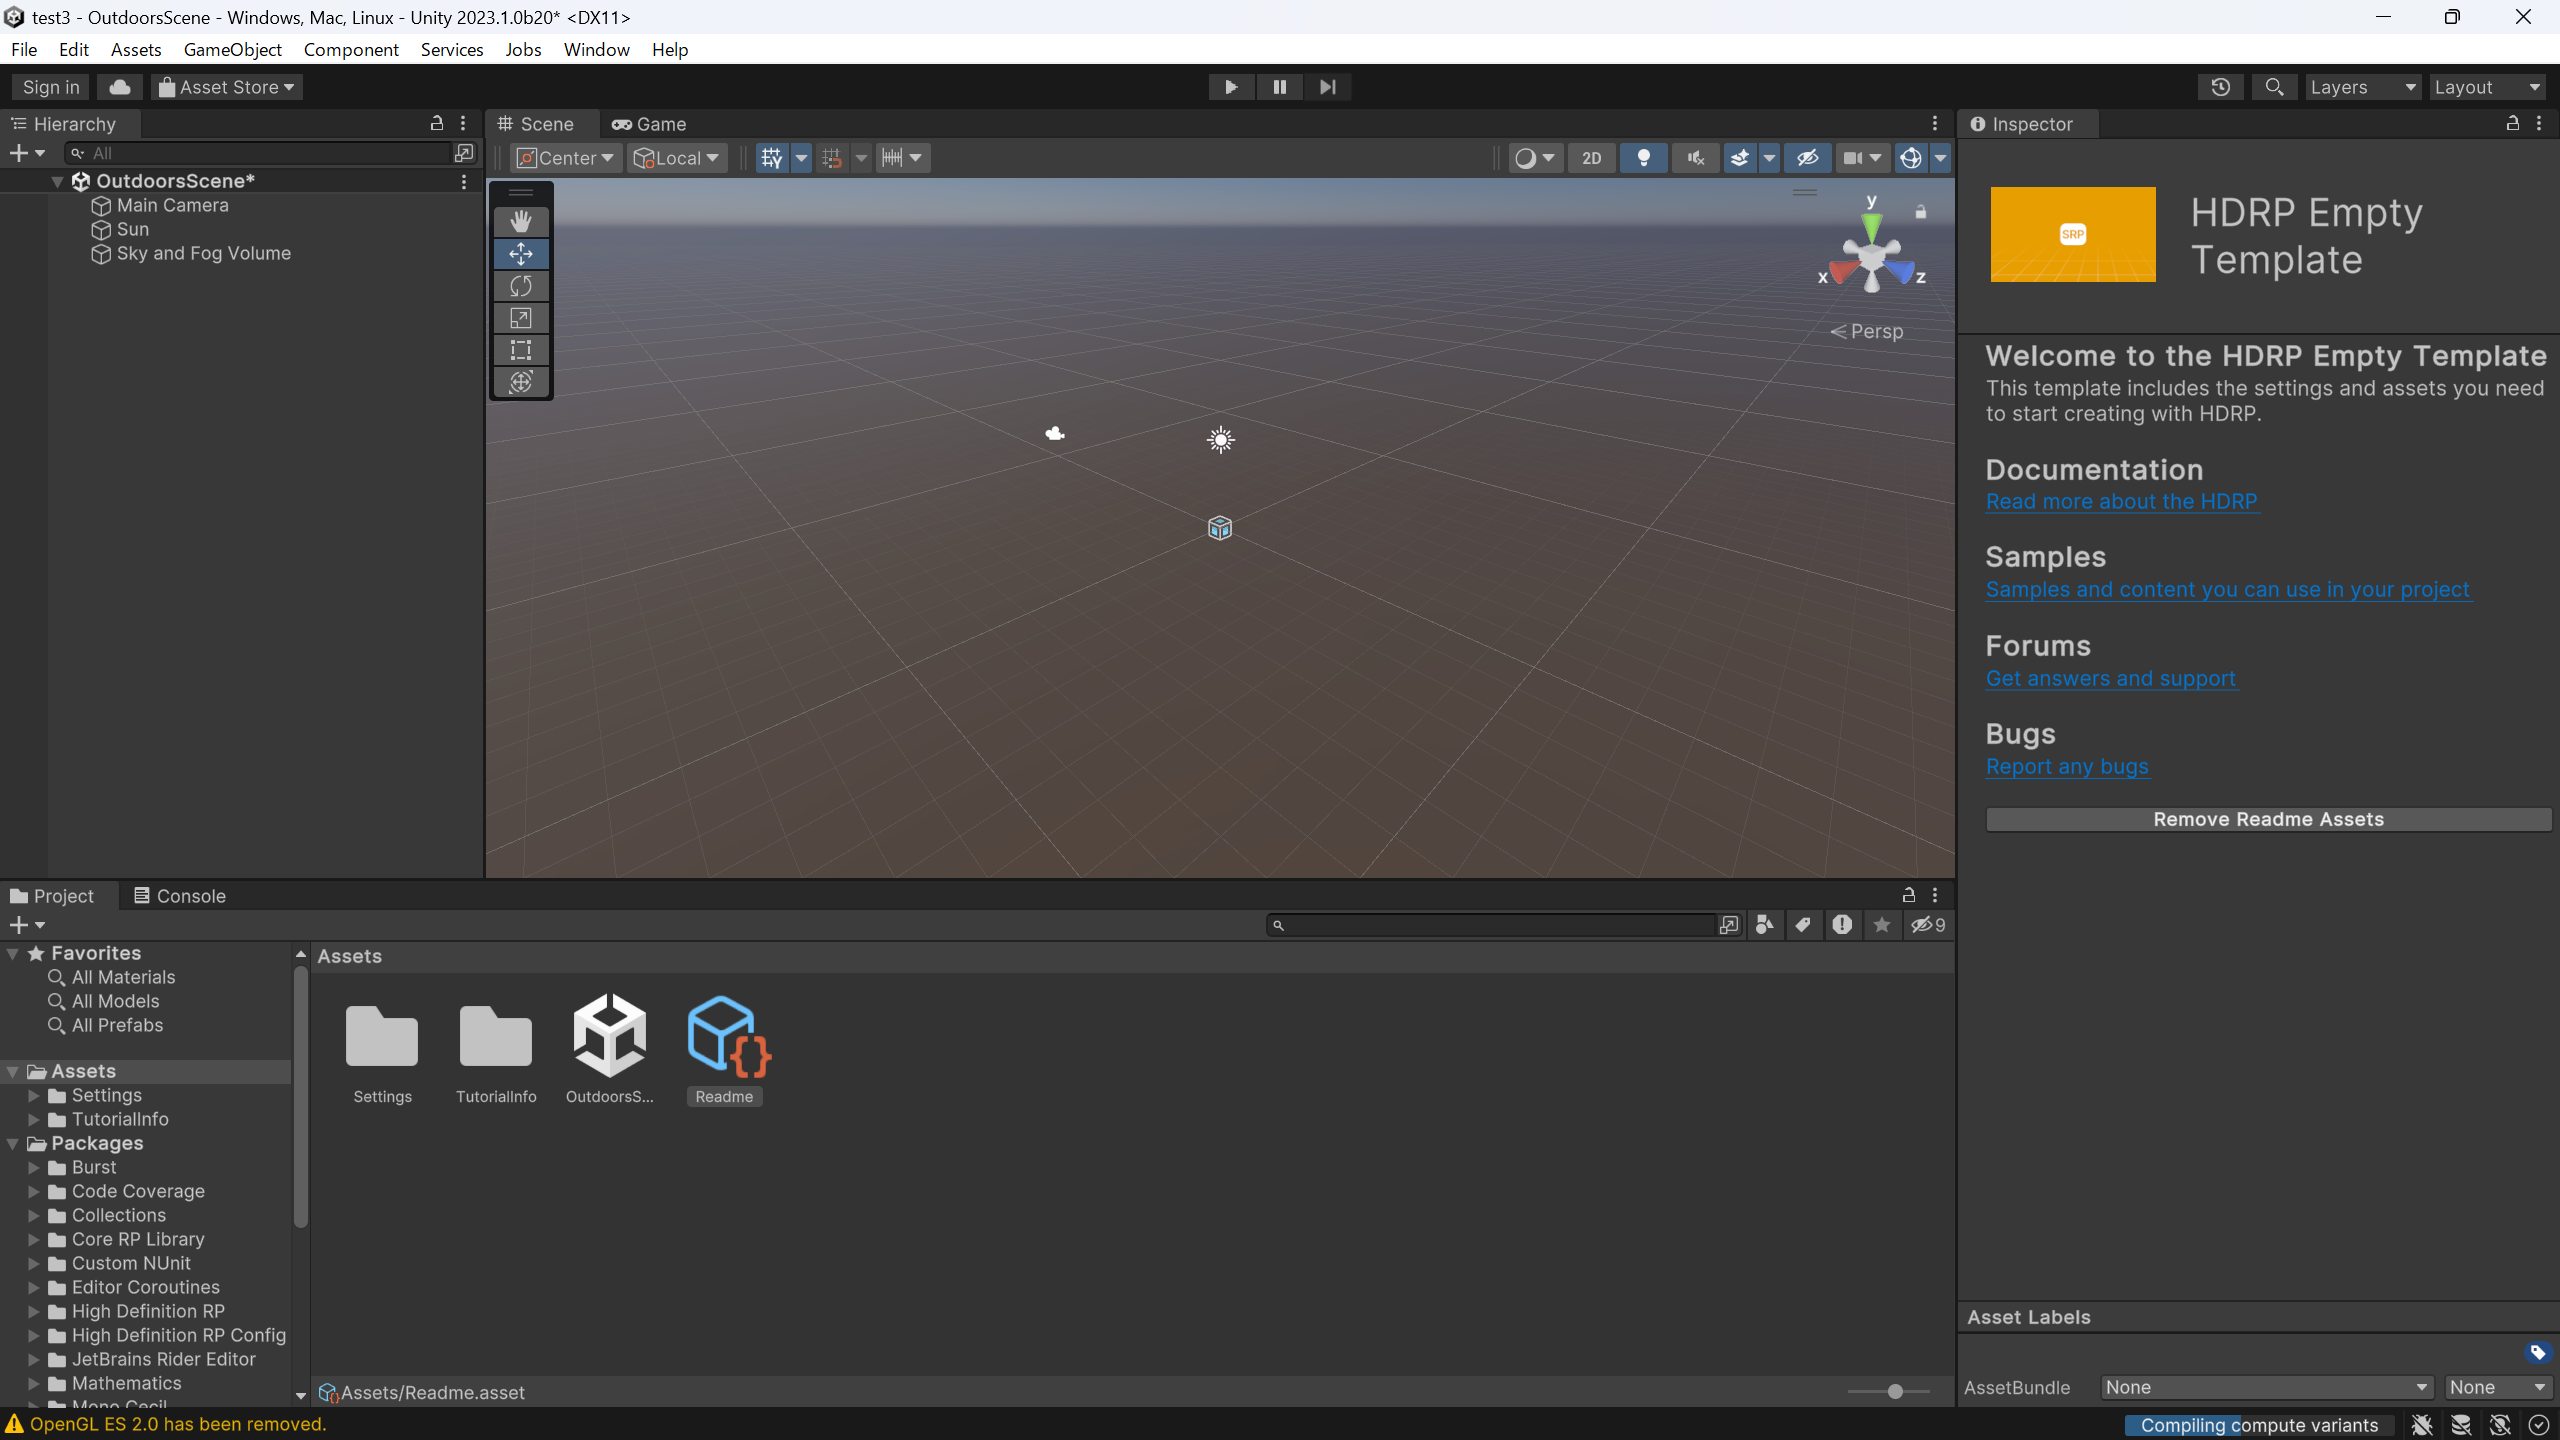
Task: Open the GameObject menu
Action: pos(233,49)
